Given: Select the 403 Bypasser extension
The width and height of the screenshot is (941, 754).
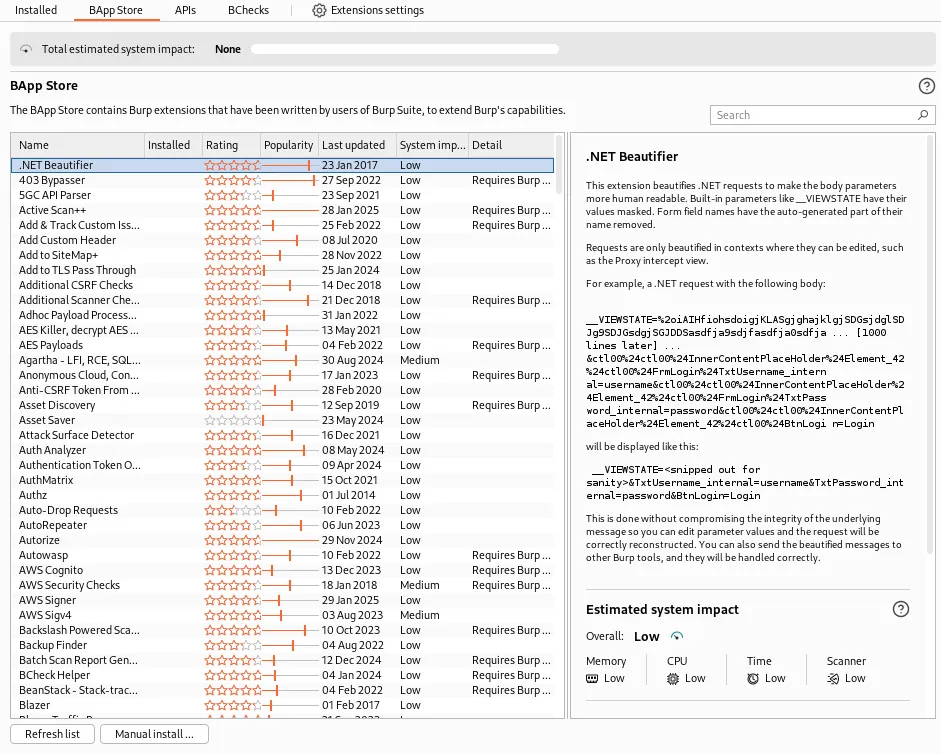Looking at the screenshot, I should 282,180.
